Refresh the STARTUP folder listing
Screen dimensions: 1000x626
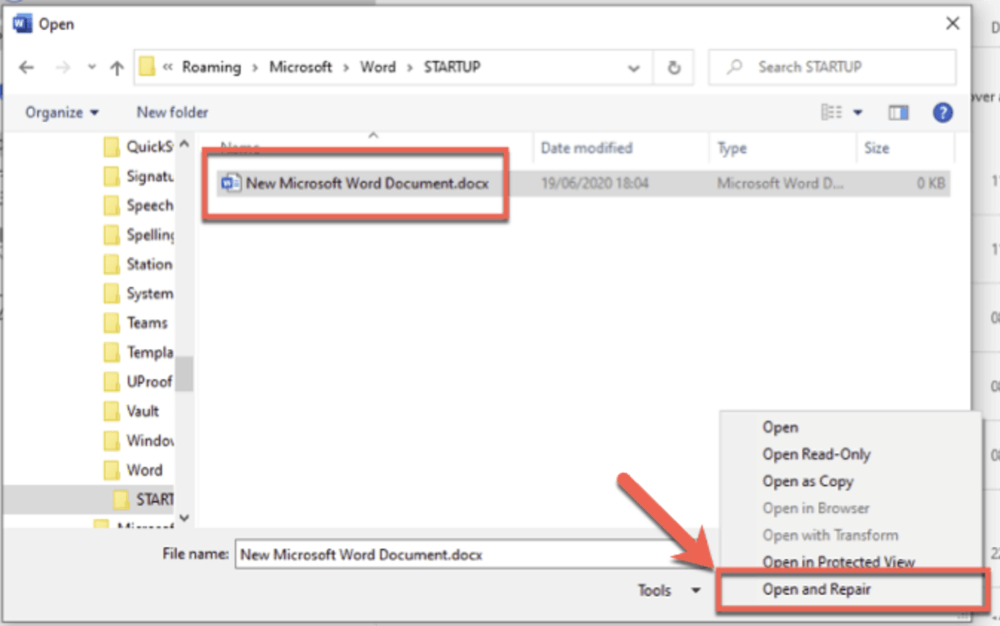coord(674,68)
